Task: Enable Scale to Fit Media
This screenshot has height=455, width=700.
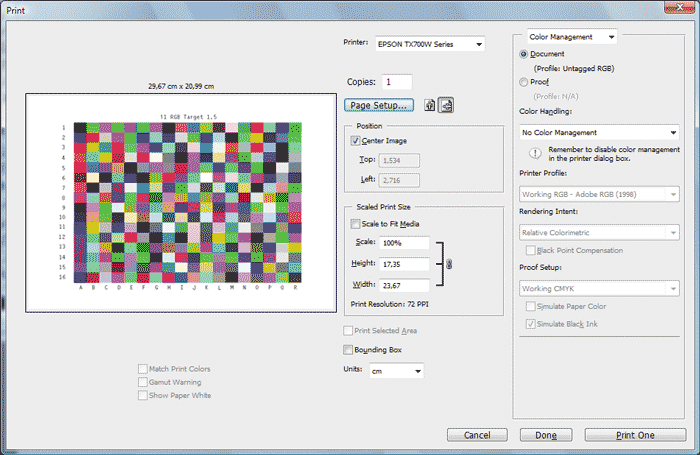Action: [x=356, y=224]
